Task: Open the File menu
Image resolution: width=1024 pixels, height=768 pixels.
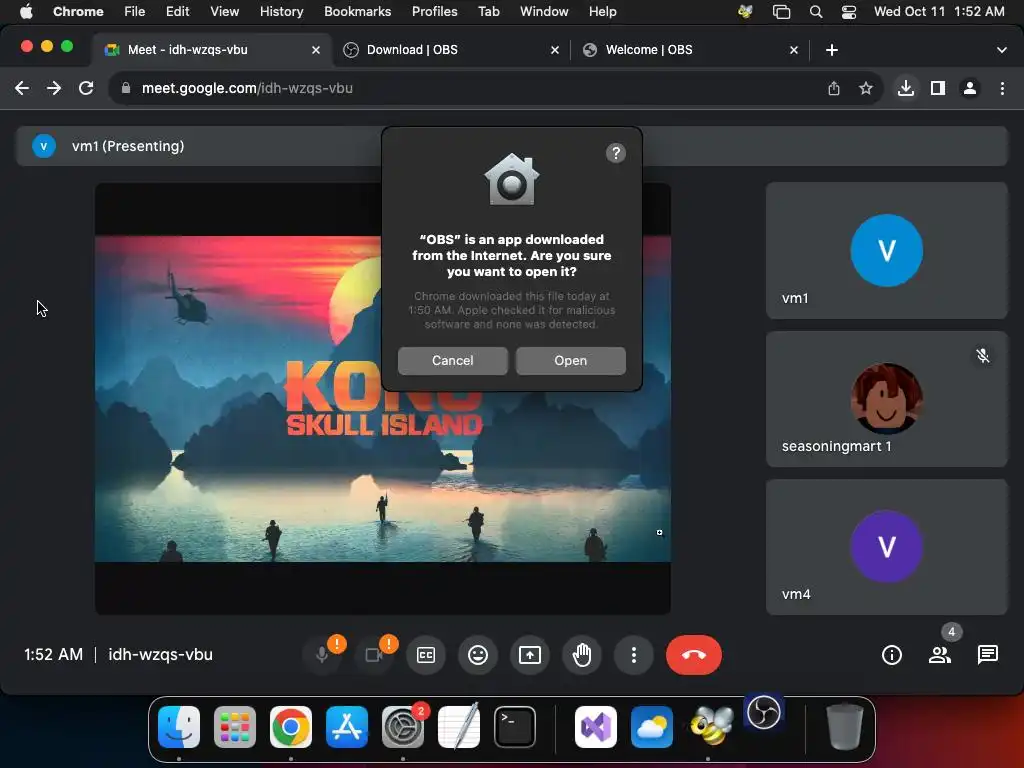Action: click(135, 11)
